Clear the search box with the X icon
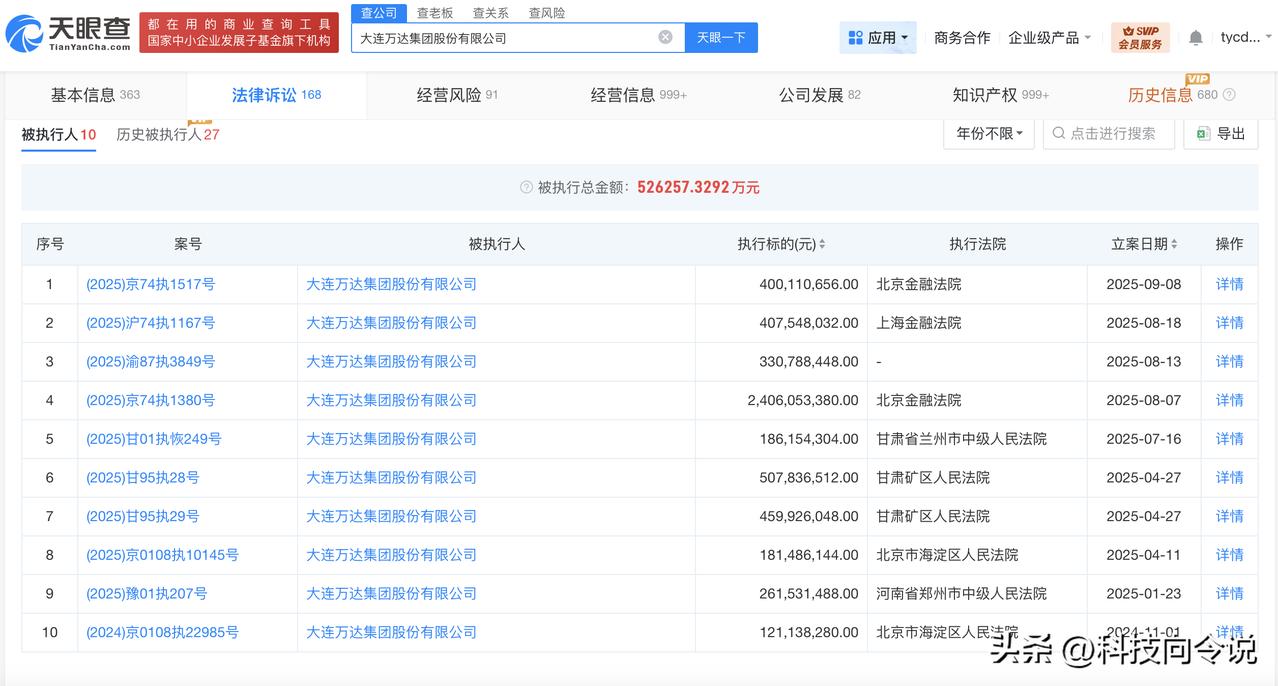1278x686 pixels. pyautogui.click(x=665, y=37)
